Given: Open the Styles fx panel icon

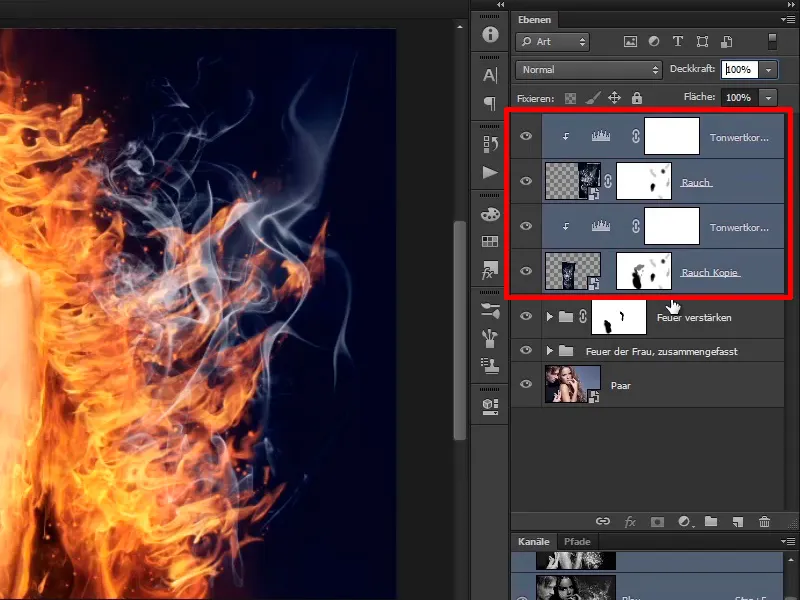Looking at the screenshot, I should (490, 270).
